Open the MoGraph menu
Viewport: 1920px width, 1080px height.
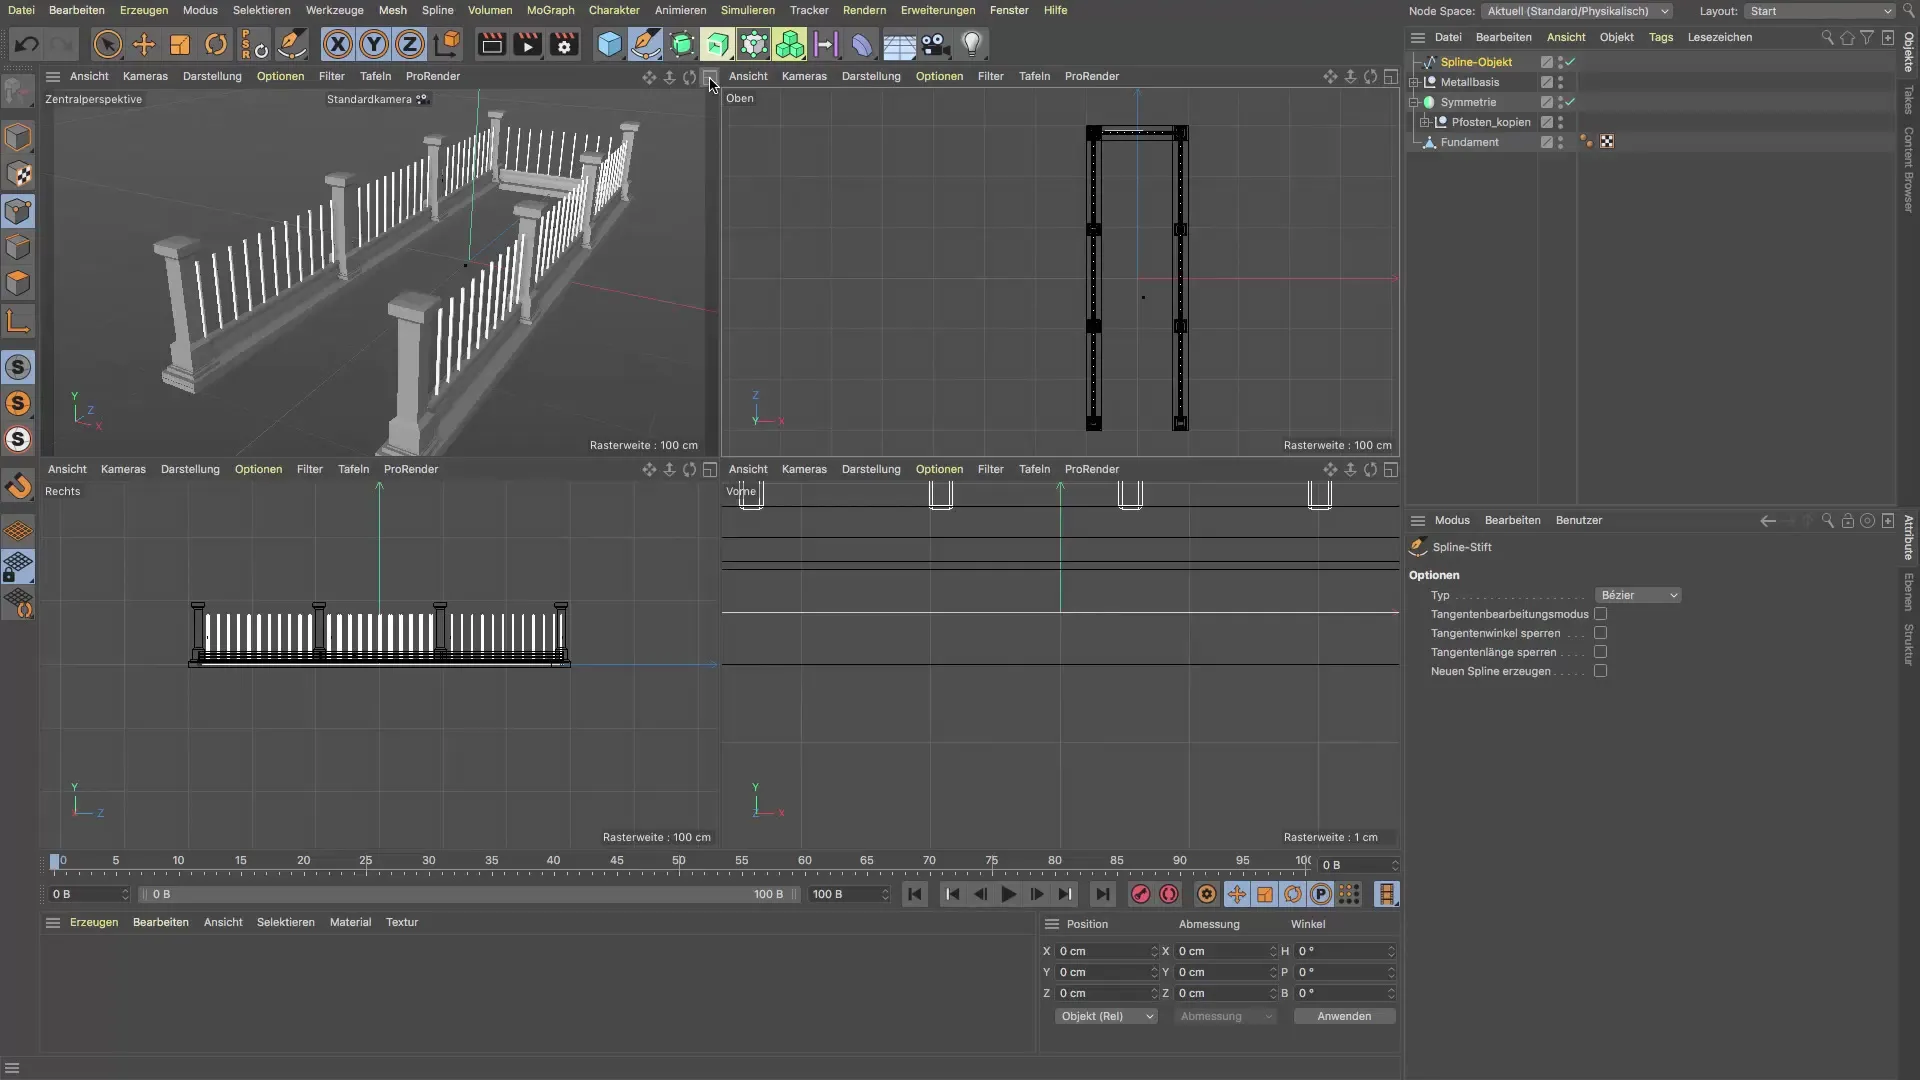(x=550, y=10)
